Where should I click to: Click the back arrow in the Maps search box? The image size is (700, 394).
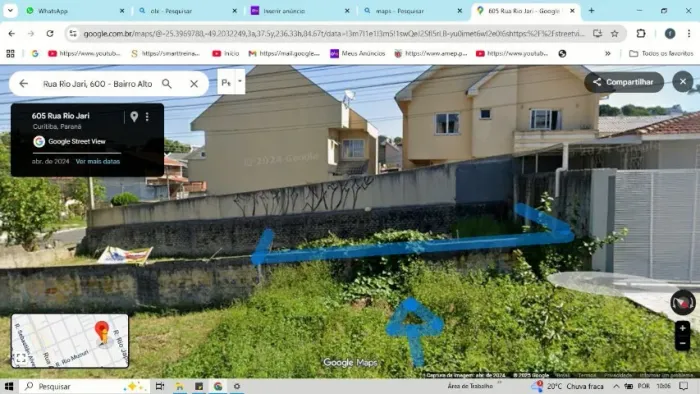[x=24, y=83]
